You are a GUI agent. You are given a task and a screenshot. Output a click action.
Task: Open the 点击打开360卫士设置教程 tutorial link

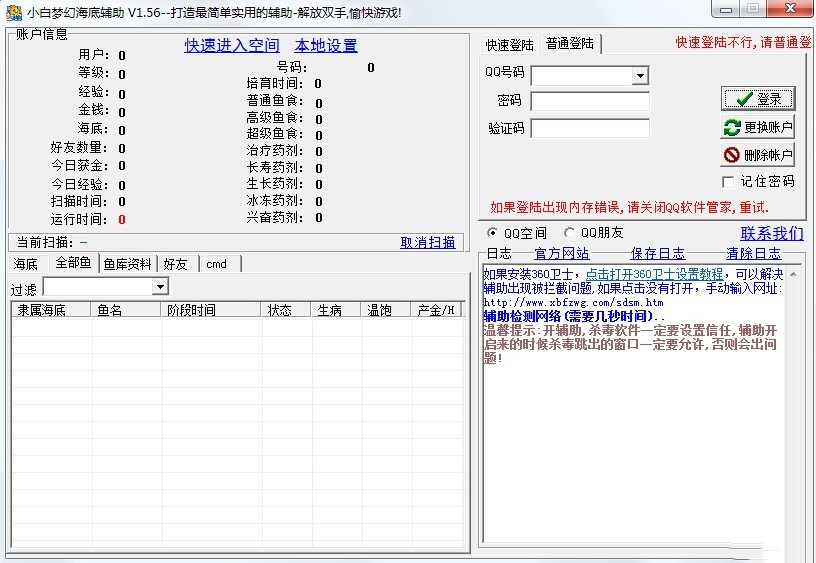coord(654,274)
